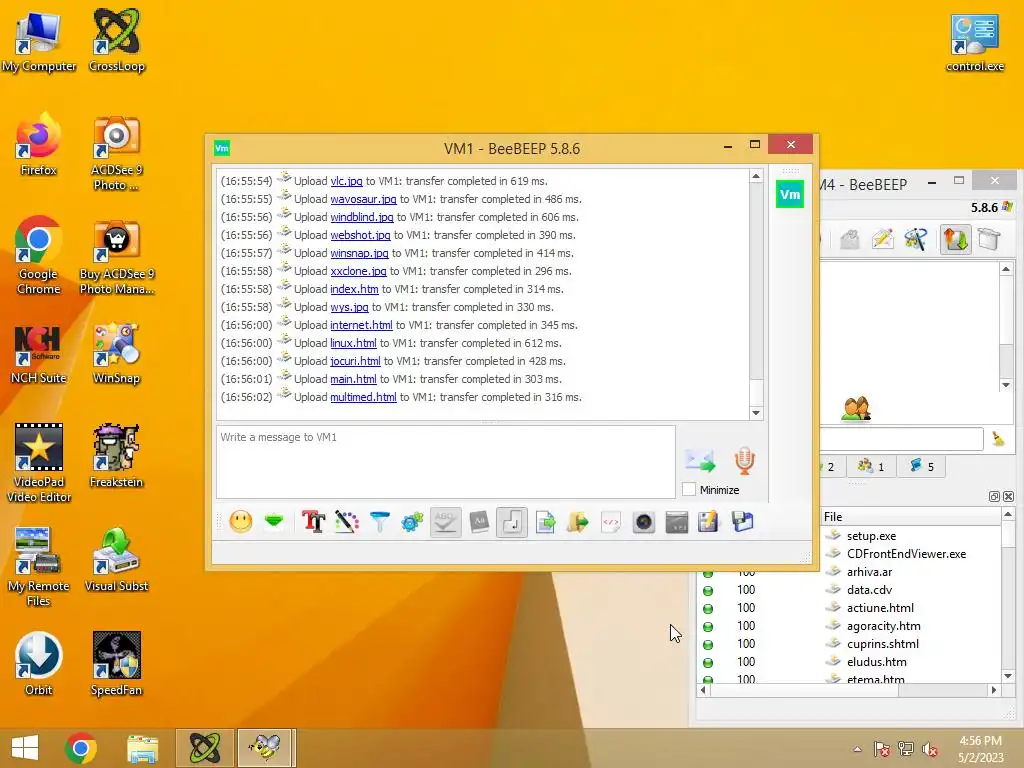Screen dimensions: 1024x768
Task: Open the font color pencil tool
Action: 347,522
